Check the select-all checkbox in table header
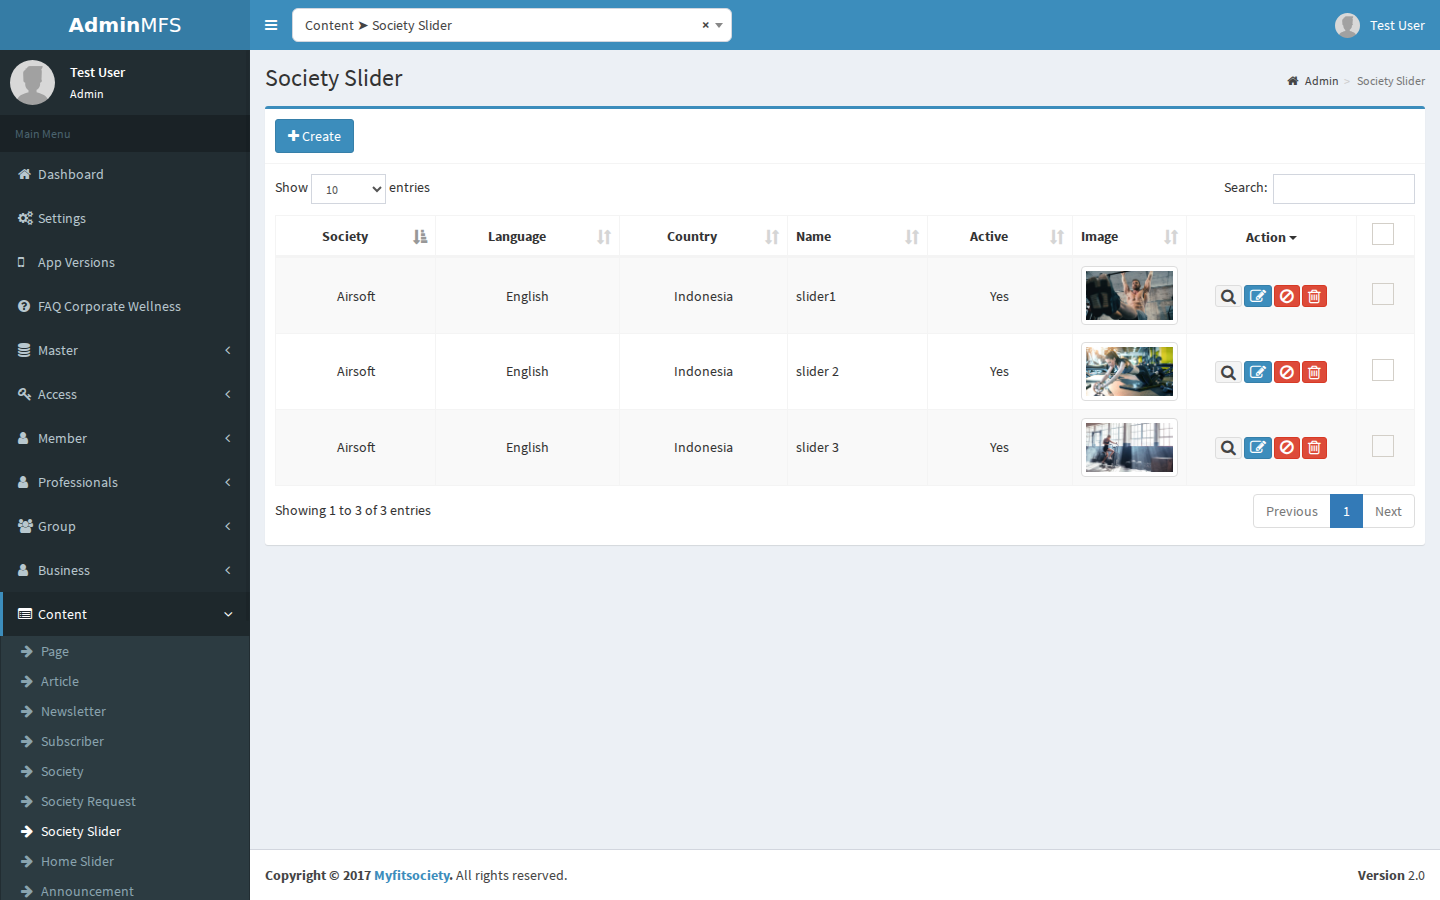 1383,234
